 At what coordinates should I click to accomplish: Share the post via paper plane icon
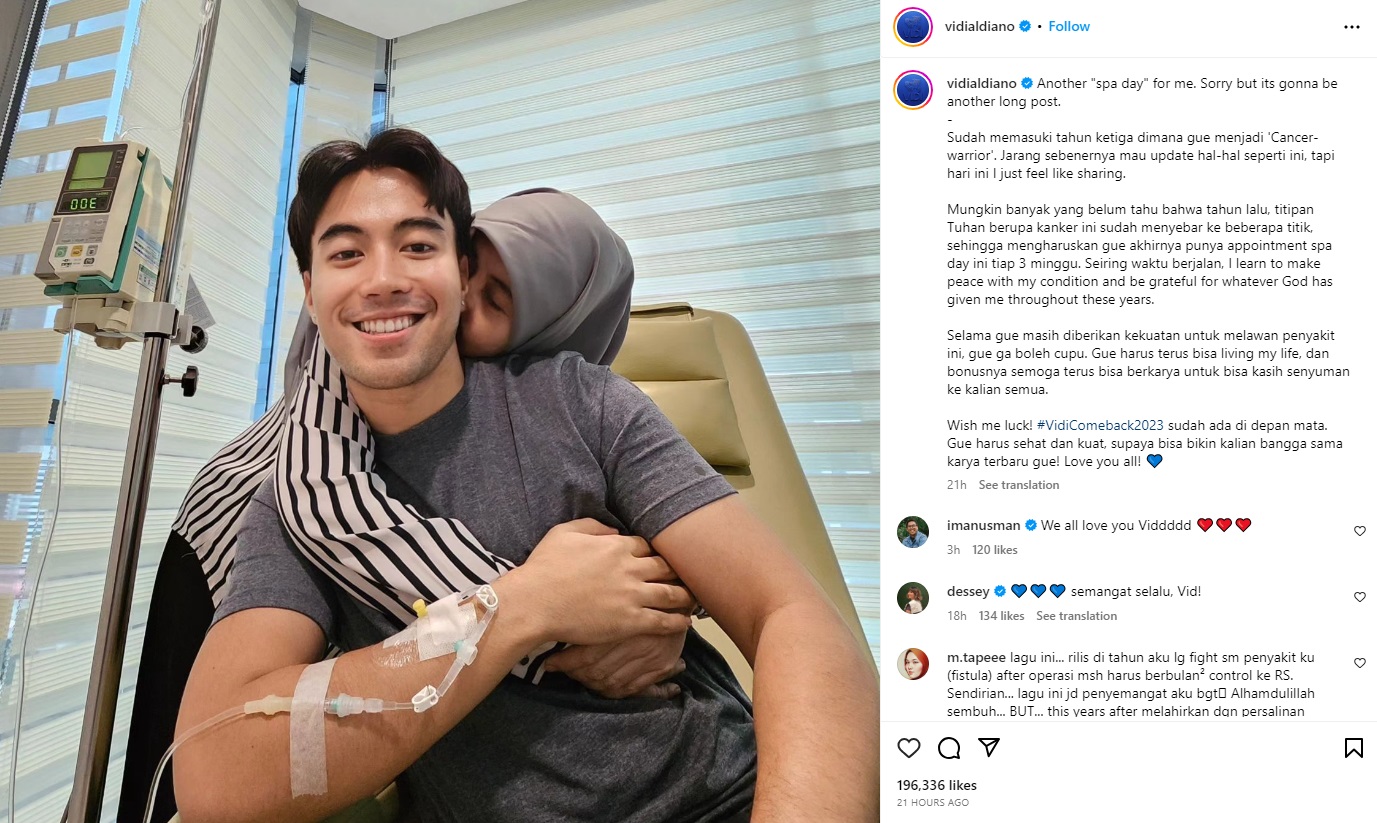[x=989, y=748]
